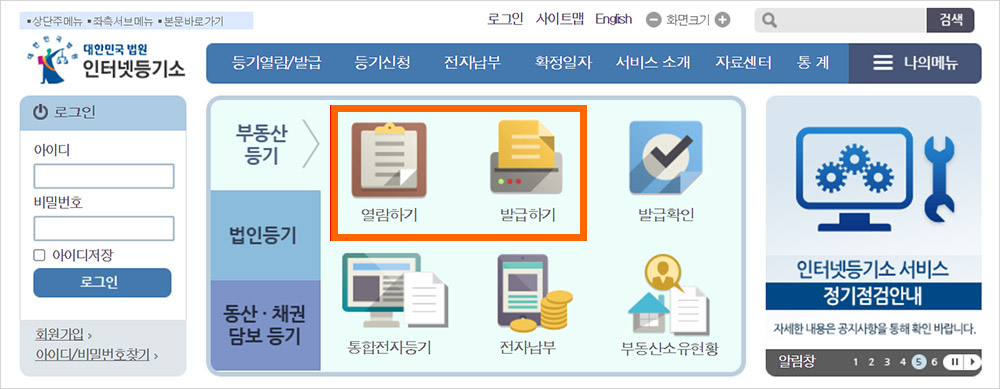This screenshot has width=1000, height=389.
Task: Follow the top 로그인 link
Action: pos(505,19)
